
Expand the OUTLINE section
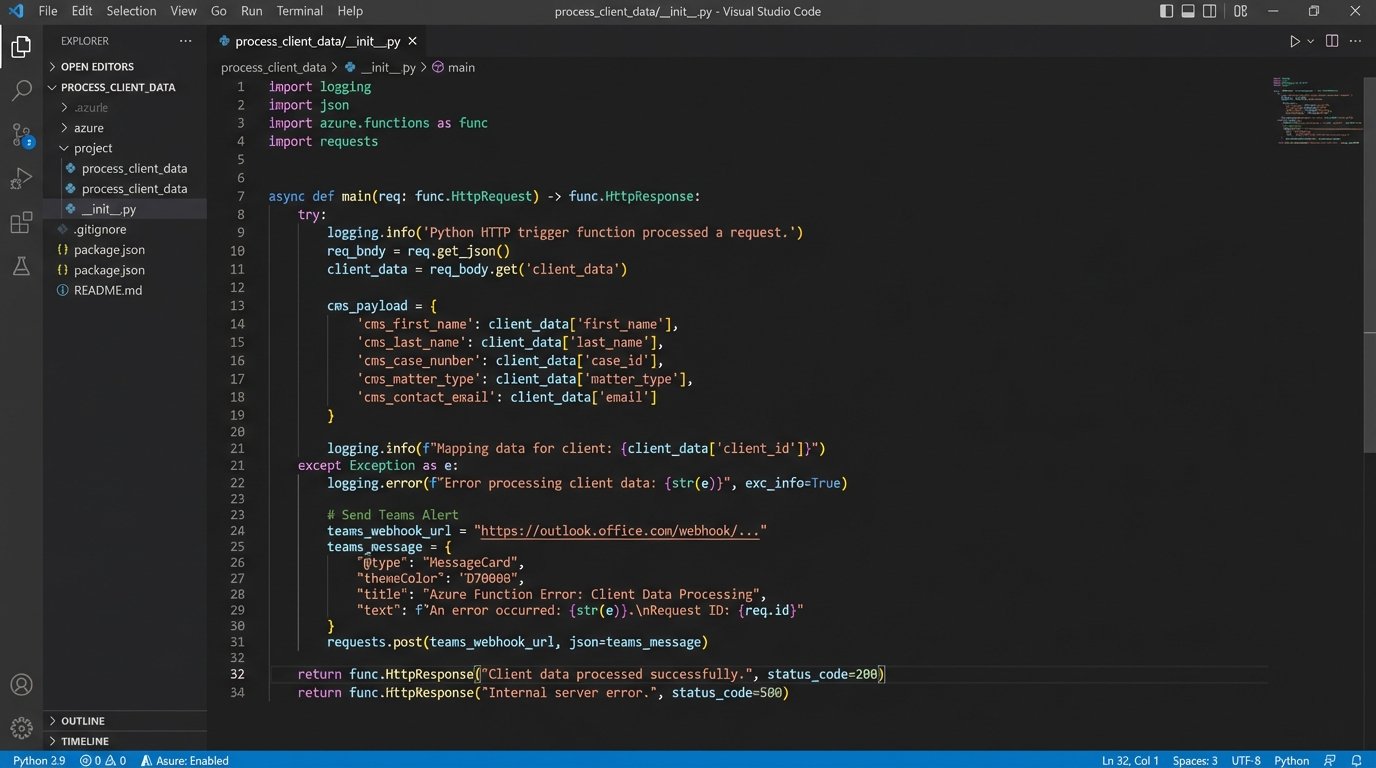84,720
